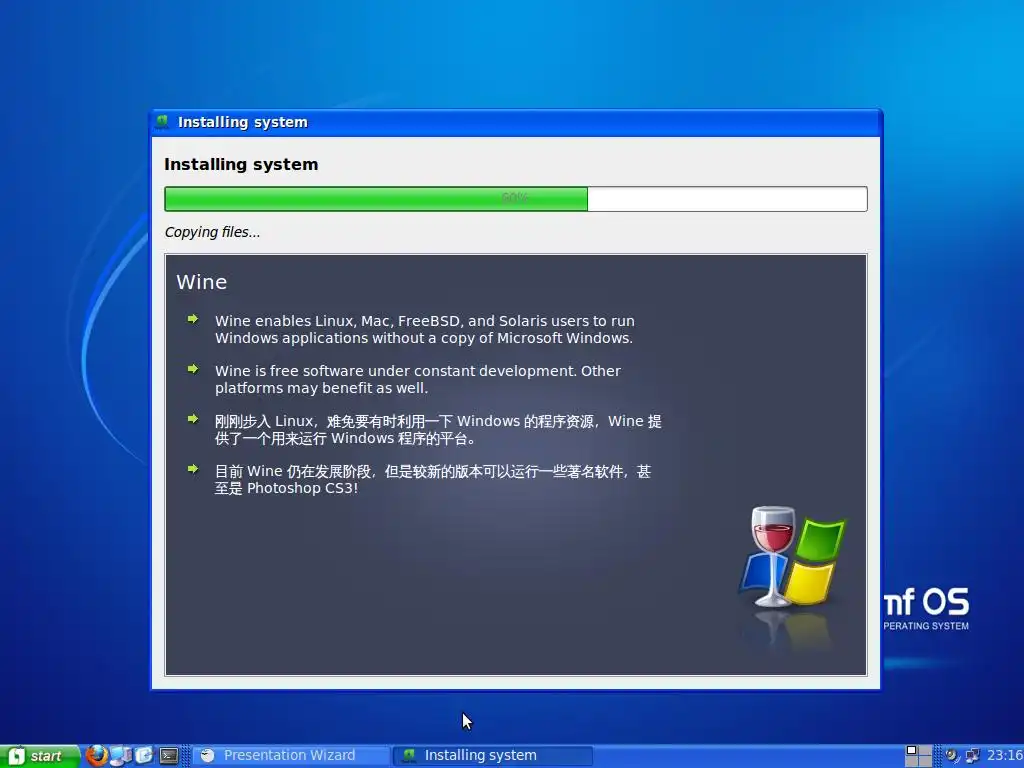Click the 'Installing system' bold heading
The height and width of the screenshot is (768, 1024).
tap(241, 165)
